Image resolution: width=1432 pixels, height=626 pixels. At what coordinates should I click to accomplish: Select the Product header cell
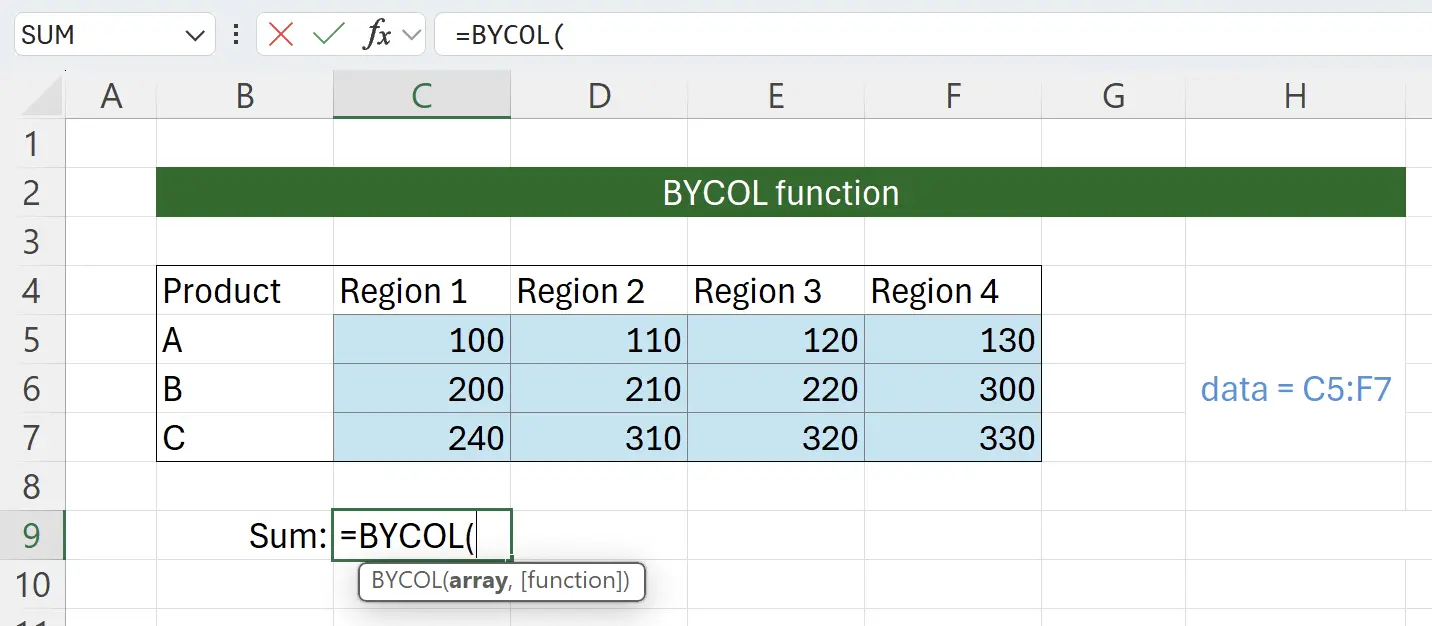244,291
